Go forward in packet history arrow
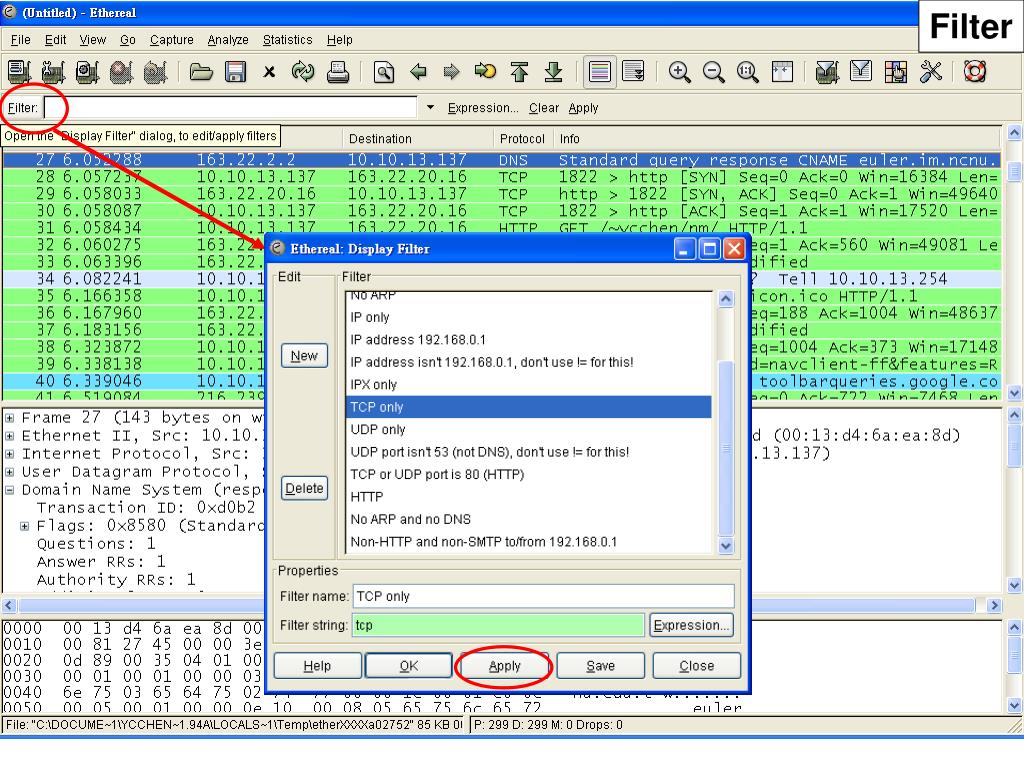The width and height of the screenshot is (1024, 768). tap(451, 71)
